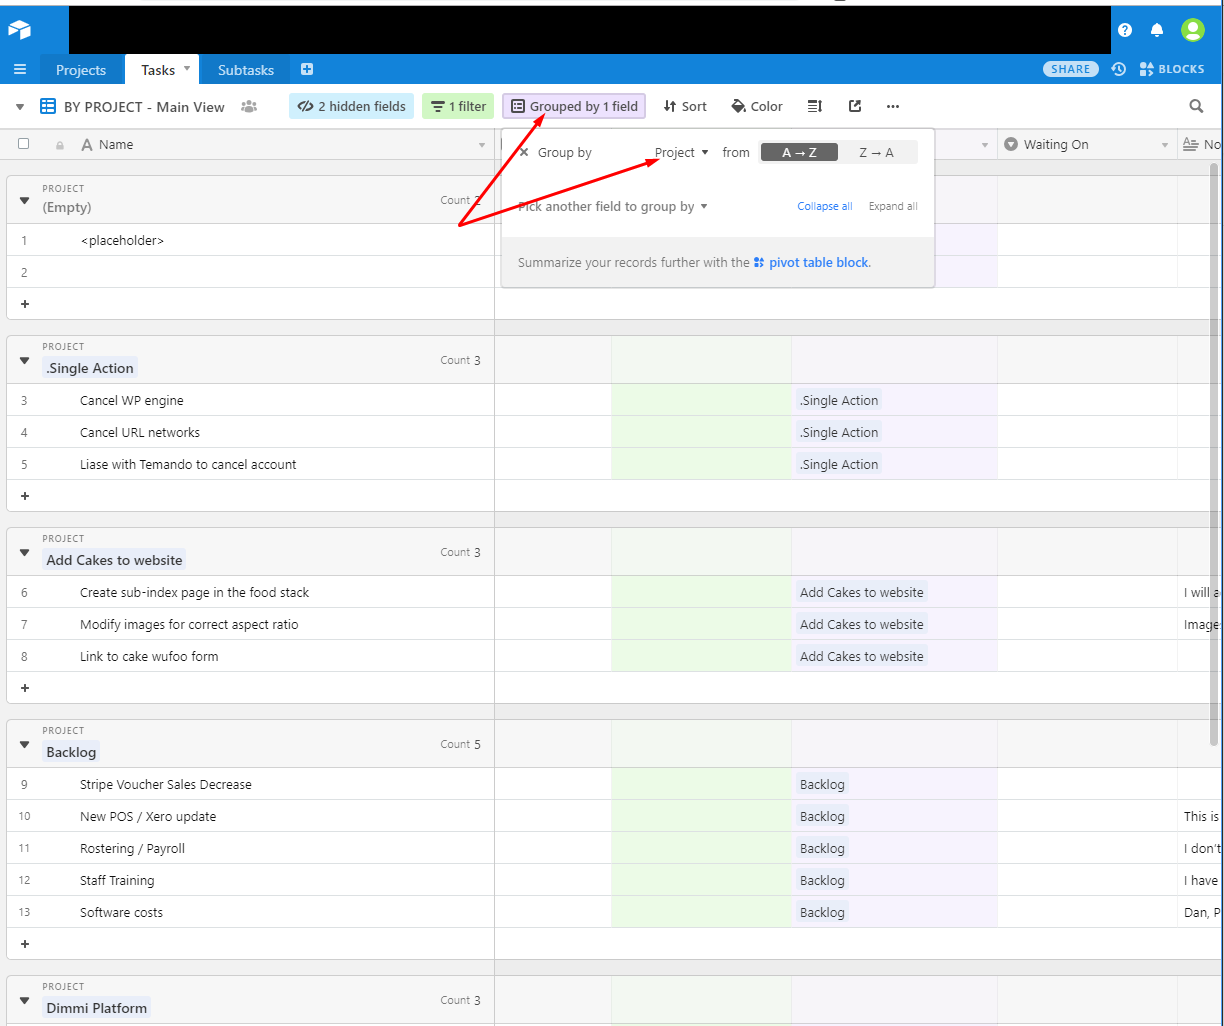Open row height icon in toolbar
The image size is (1224, 1026).
[815, 106]
